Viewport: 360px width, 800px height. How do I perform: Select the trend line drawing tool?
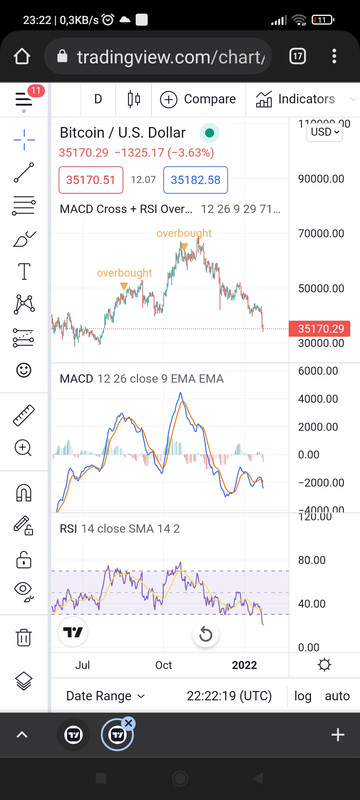click(24, 172)
